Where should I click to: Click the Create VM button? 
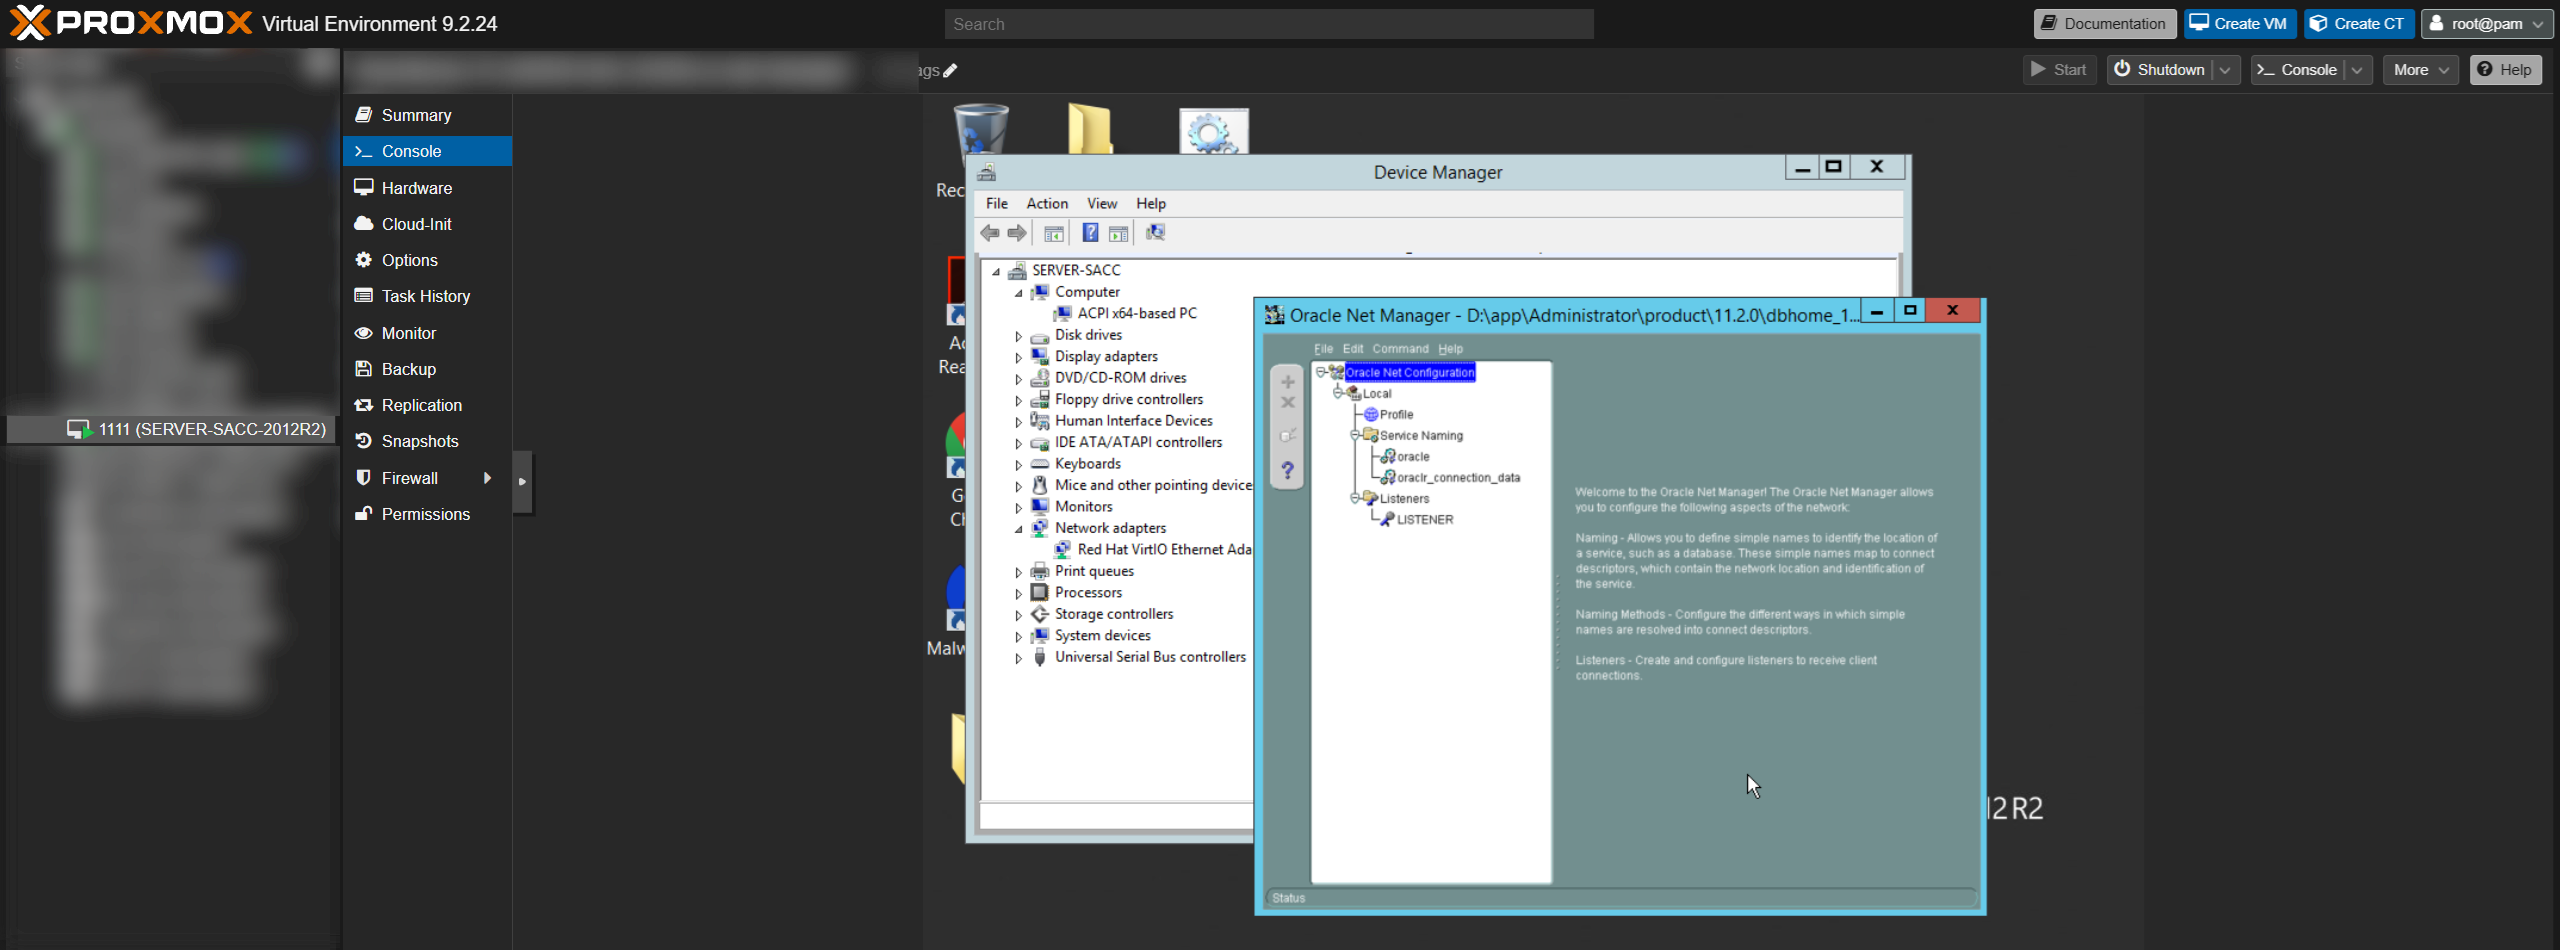pyautogui.click(x=2238, y=24)
